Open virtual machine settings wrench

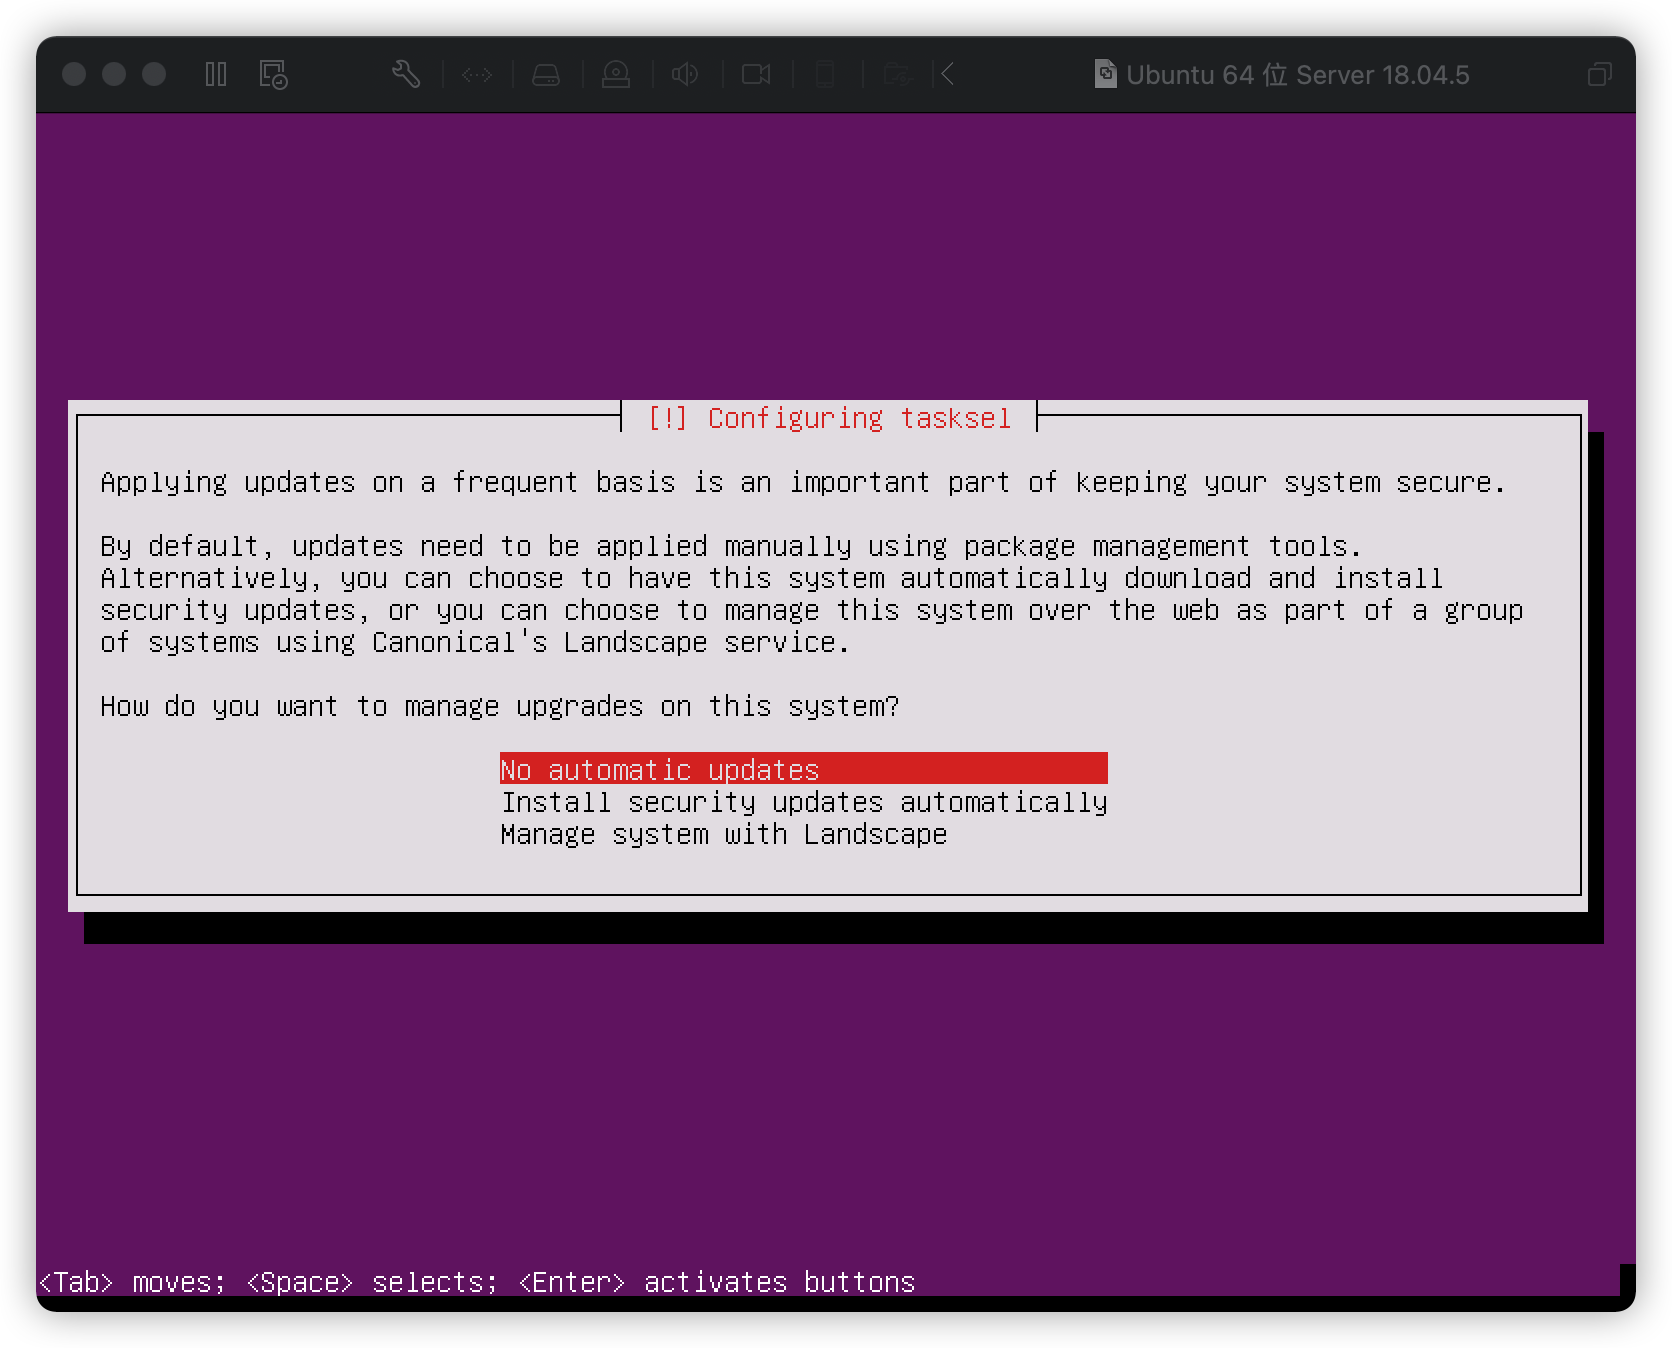406,74
